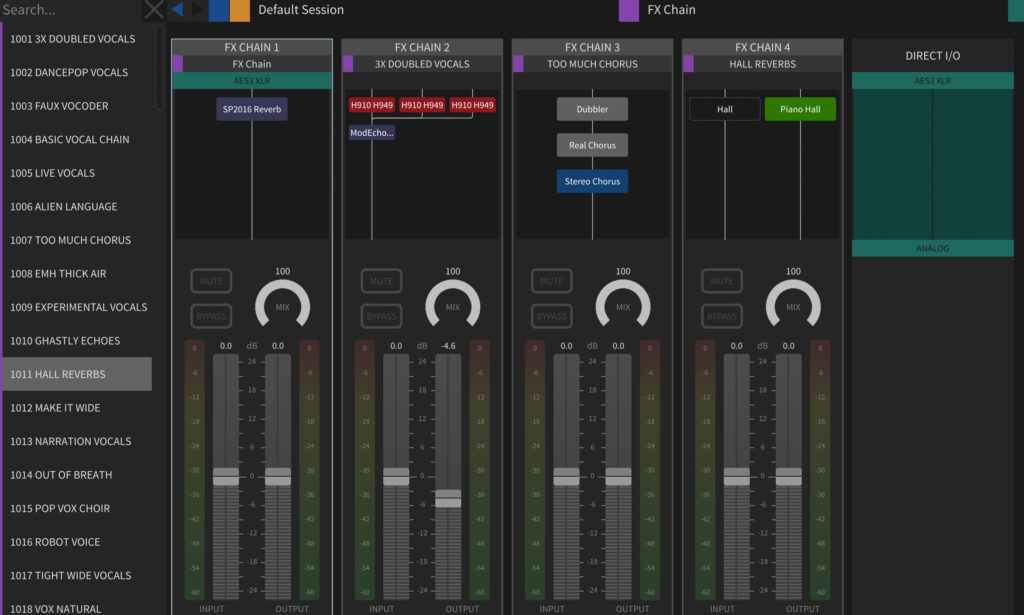Clear search with the X icon
The height and width of the screenshot is (615, 1024).
153,10
